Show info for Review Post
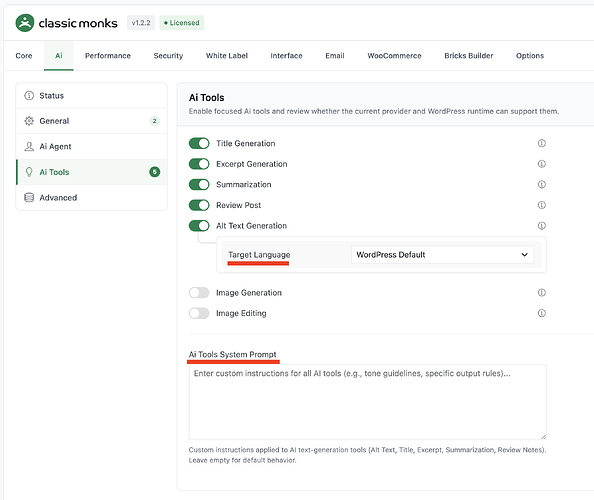 click(542, 205)
